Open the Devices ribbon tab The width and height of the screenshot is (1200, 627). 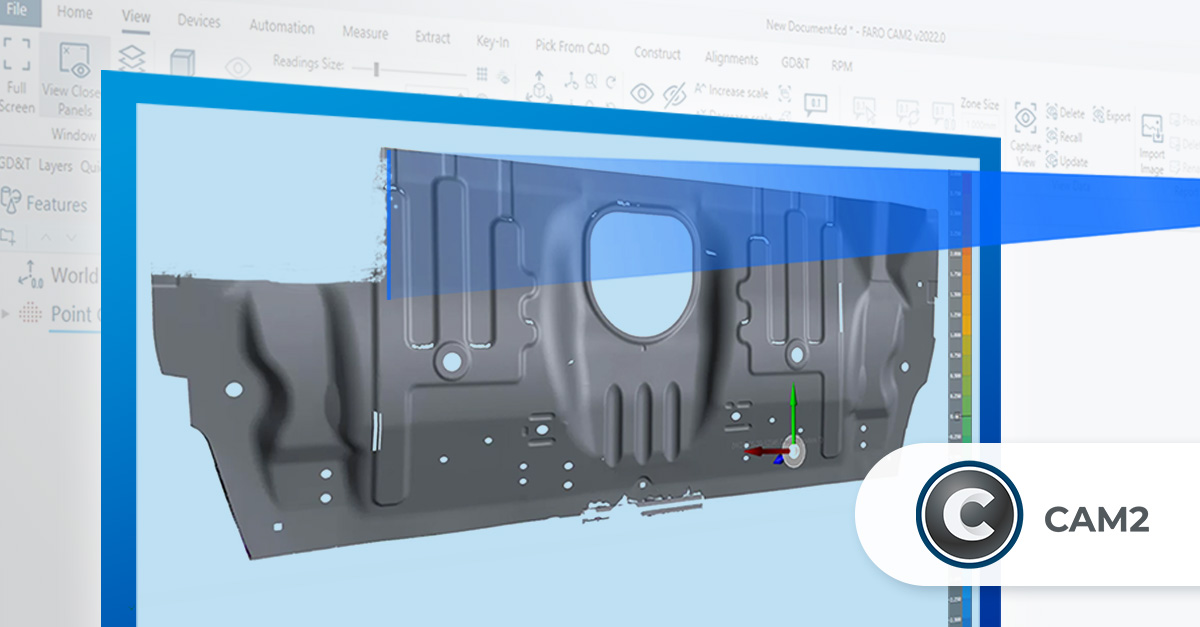[199, 21]
